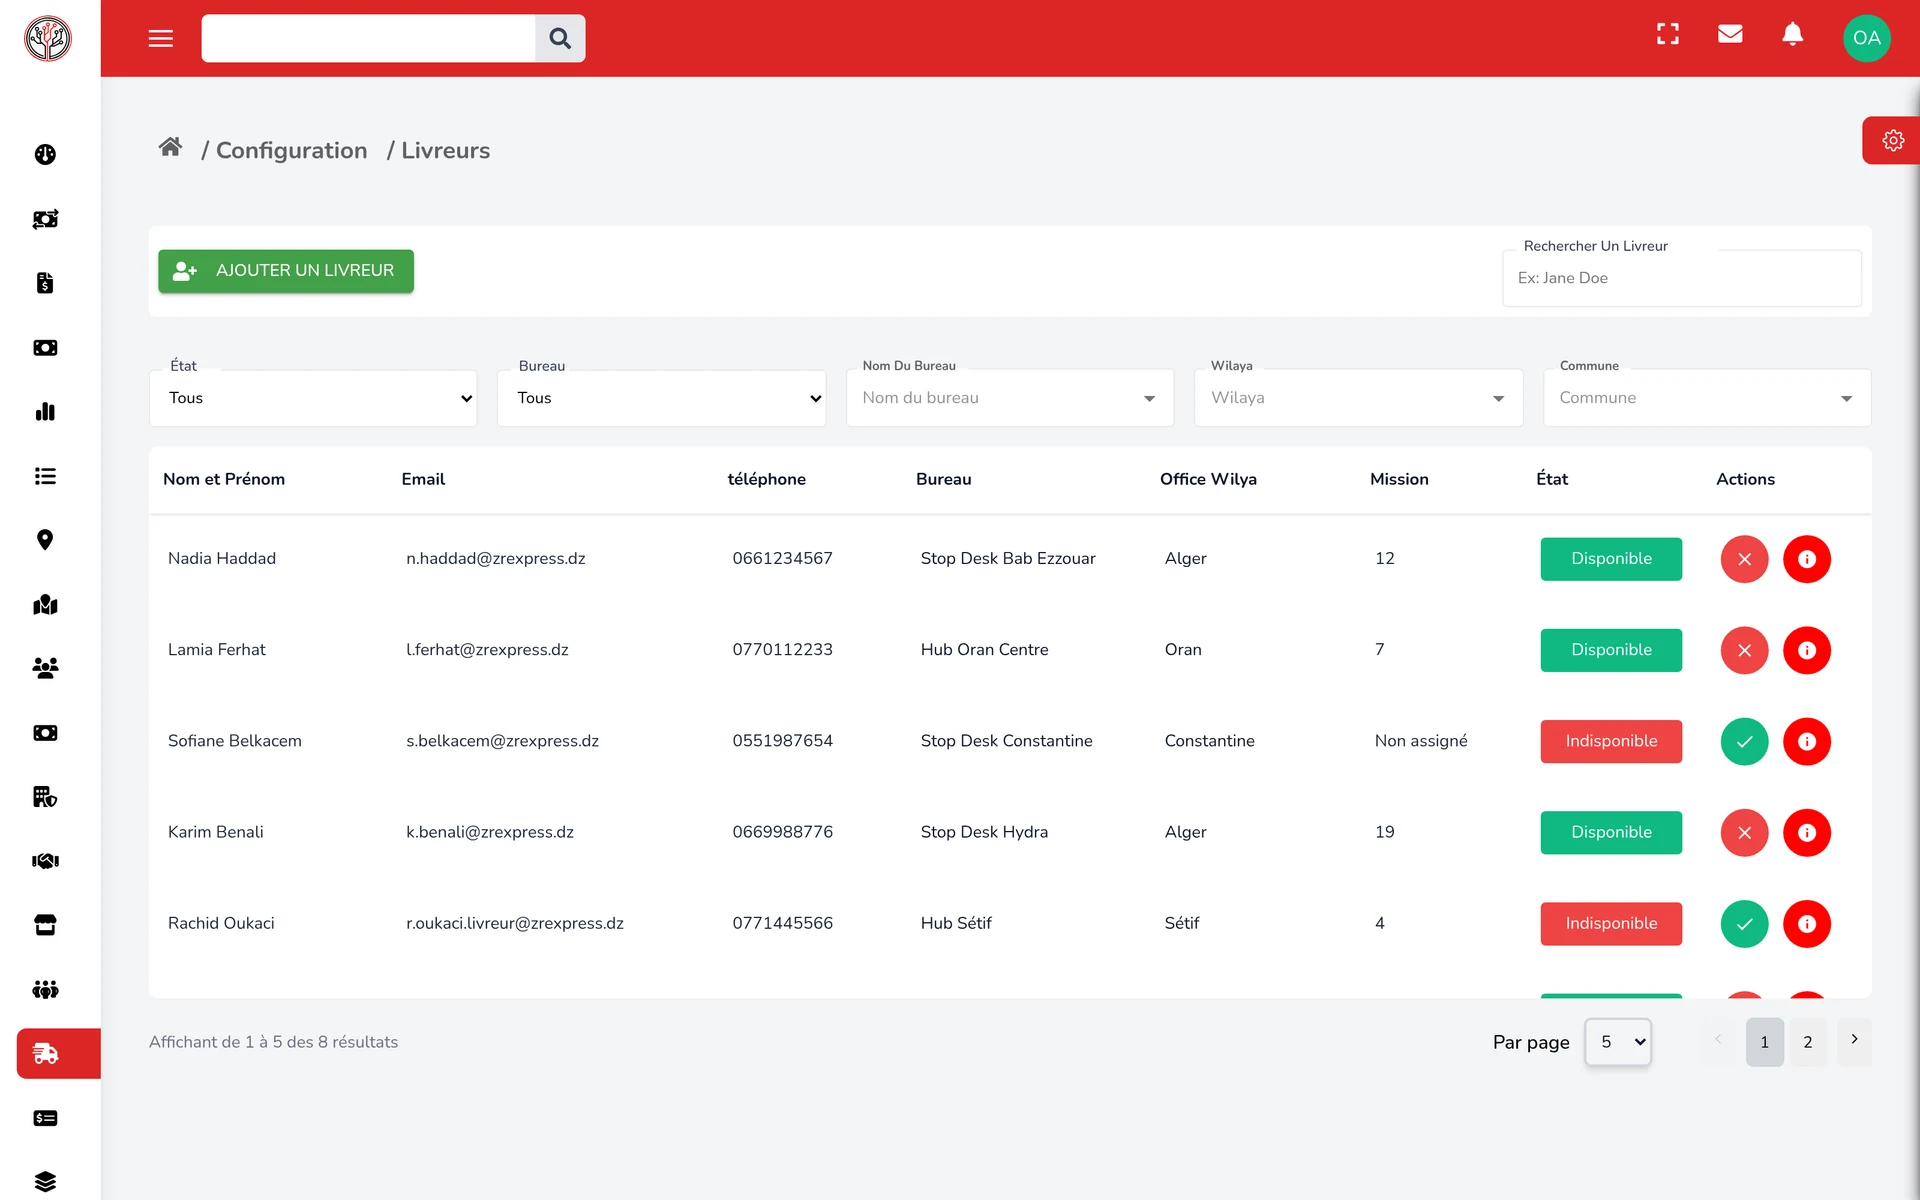Go to page 2 of results
Viewport: 1920px width, 1200px height.
tap(1808, 1042)
